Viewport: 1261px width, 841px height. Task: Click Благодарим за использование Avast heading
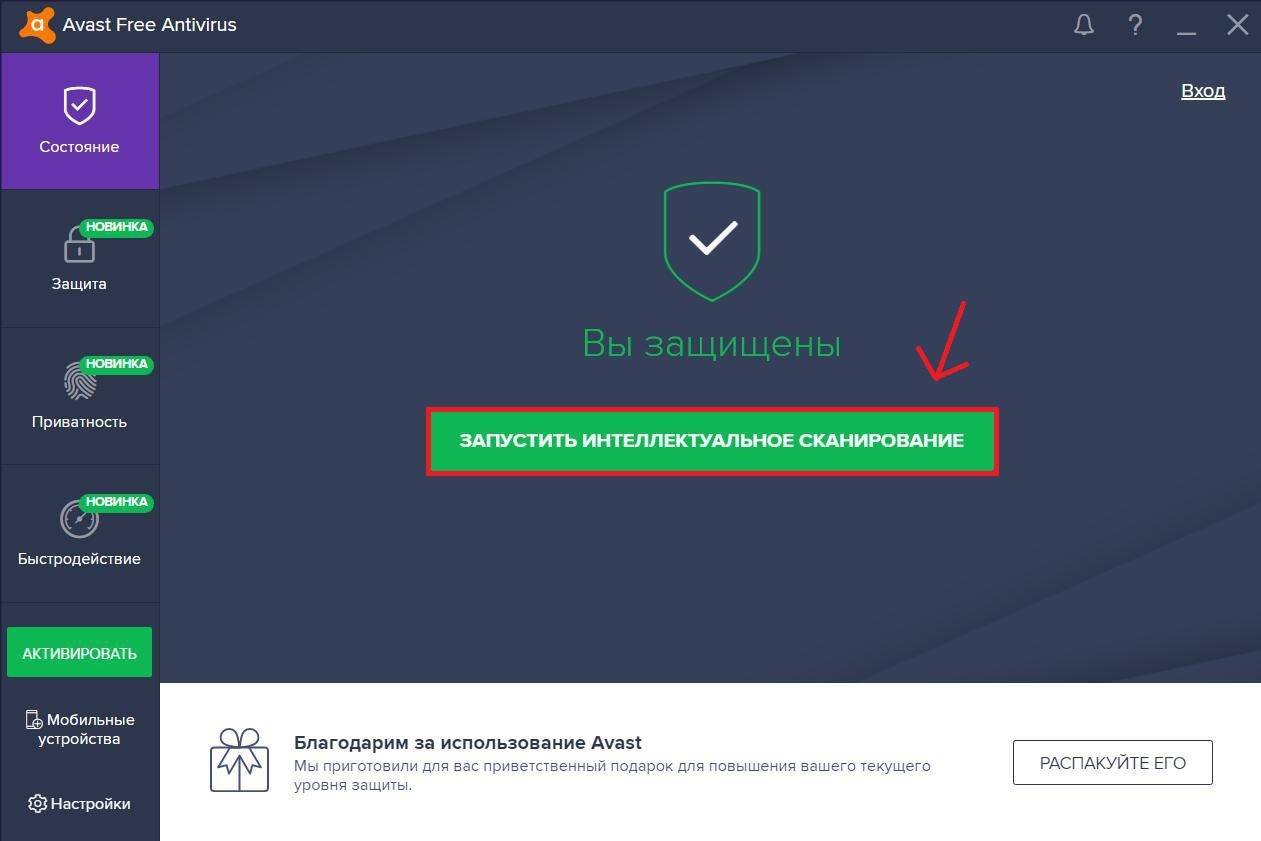pyautogui.click(x=468, y=743)
